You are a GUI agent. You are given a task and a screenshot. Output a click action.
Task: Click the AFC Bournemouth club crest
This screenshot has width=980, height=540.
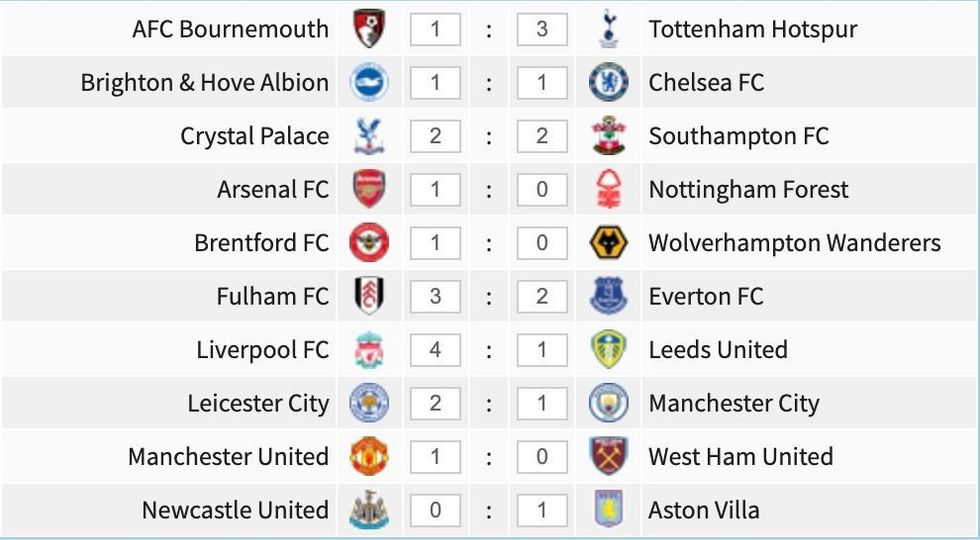[x=370, y=28]
